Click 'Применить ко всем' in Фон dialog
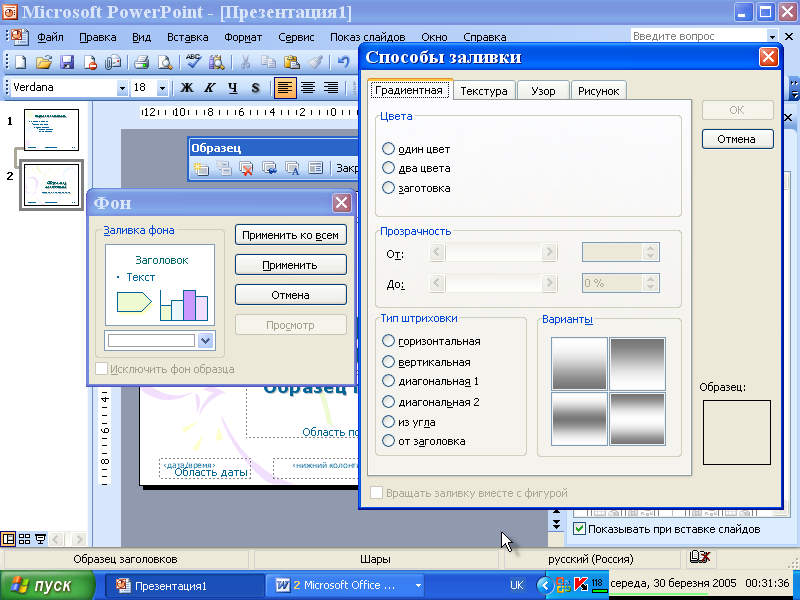 click(290, 235)
